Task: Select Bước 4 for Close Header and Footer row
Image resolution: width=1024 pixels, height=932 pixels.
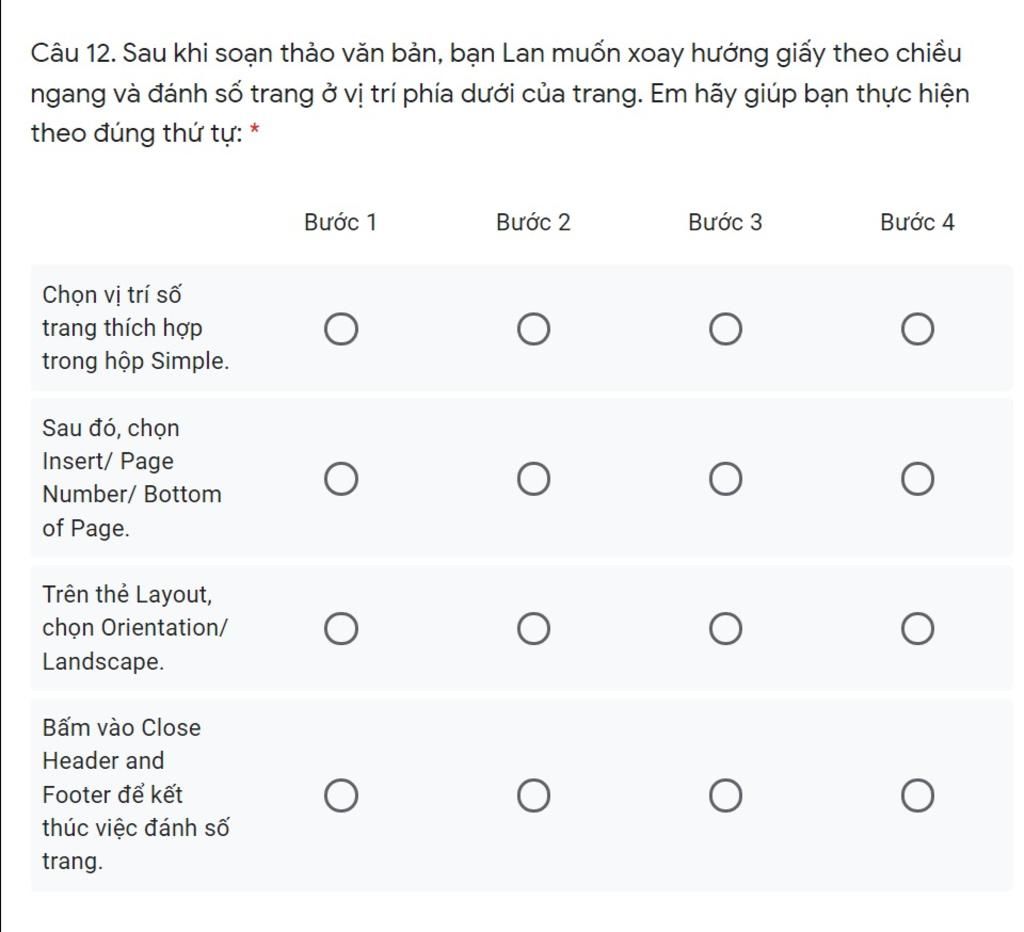Action: (918, 796)
